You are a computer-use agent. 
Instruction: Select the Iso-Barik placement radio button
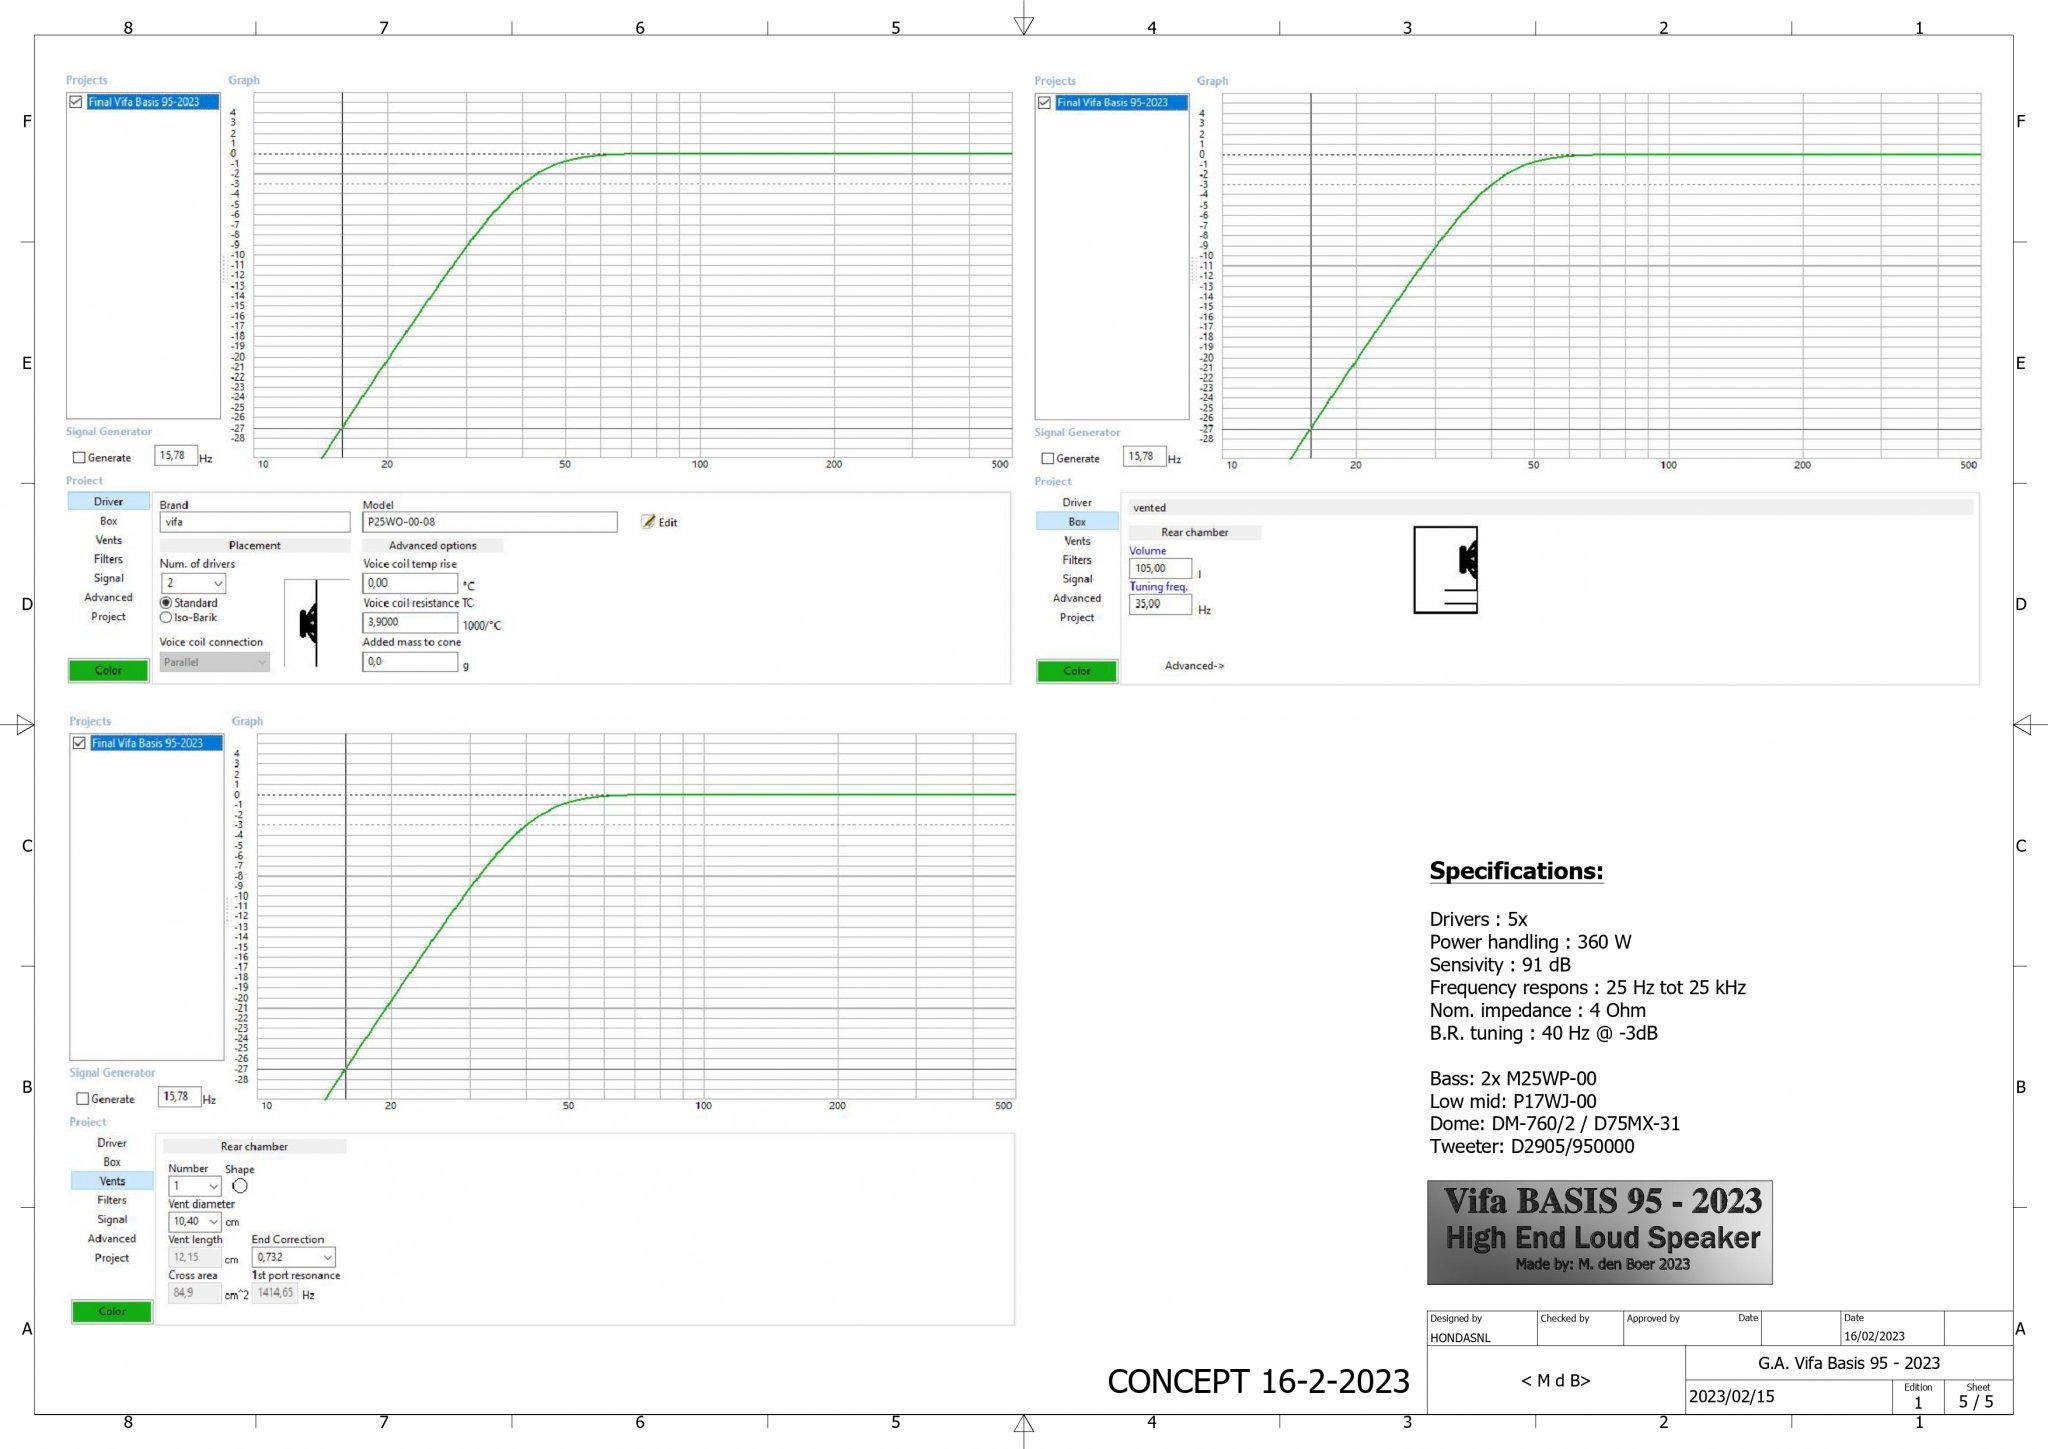point(166,618)
